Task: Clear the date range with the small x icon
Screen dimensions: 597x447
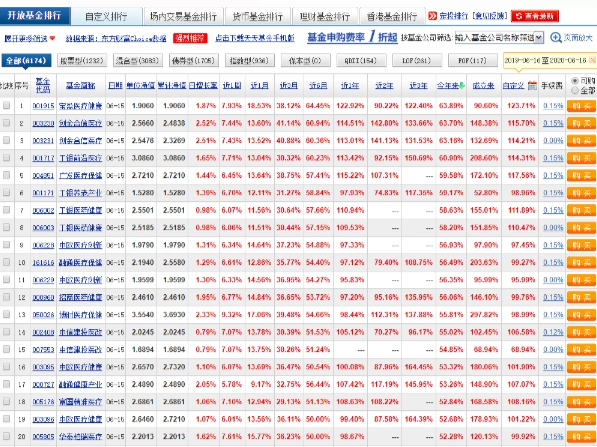Action: tap(592, 60)
